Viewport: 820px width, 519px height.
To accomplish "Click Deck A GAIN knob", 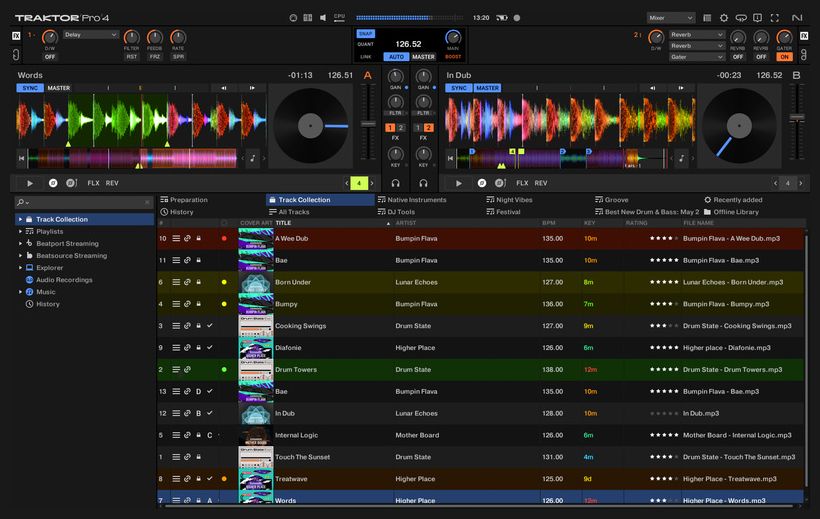I will [396, 76].
